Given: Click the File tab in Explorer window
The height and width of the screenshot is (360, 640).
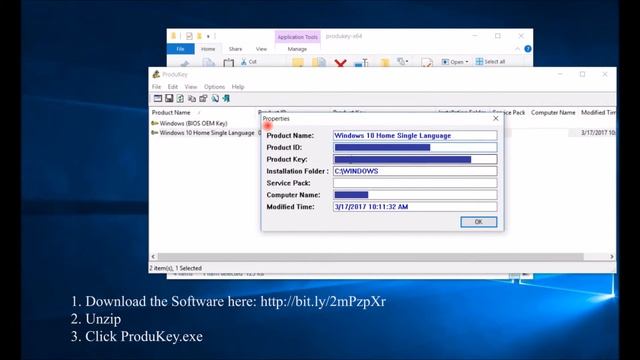Looking at the screenshot, I should [180, 49].
